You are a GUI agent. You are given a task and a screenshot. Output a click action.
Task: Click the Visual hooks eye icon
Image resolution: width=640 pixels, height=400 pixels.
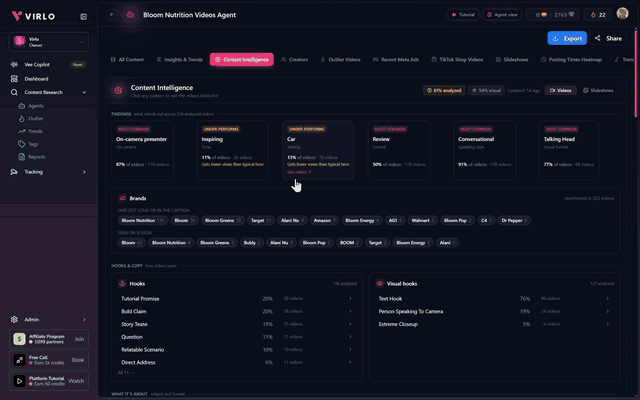[x=380, y=283]
